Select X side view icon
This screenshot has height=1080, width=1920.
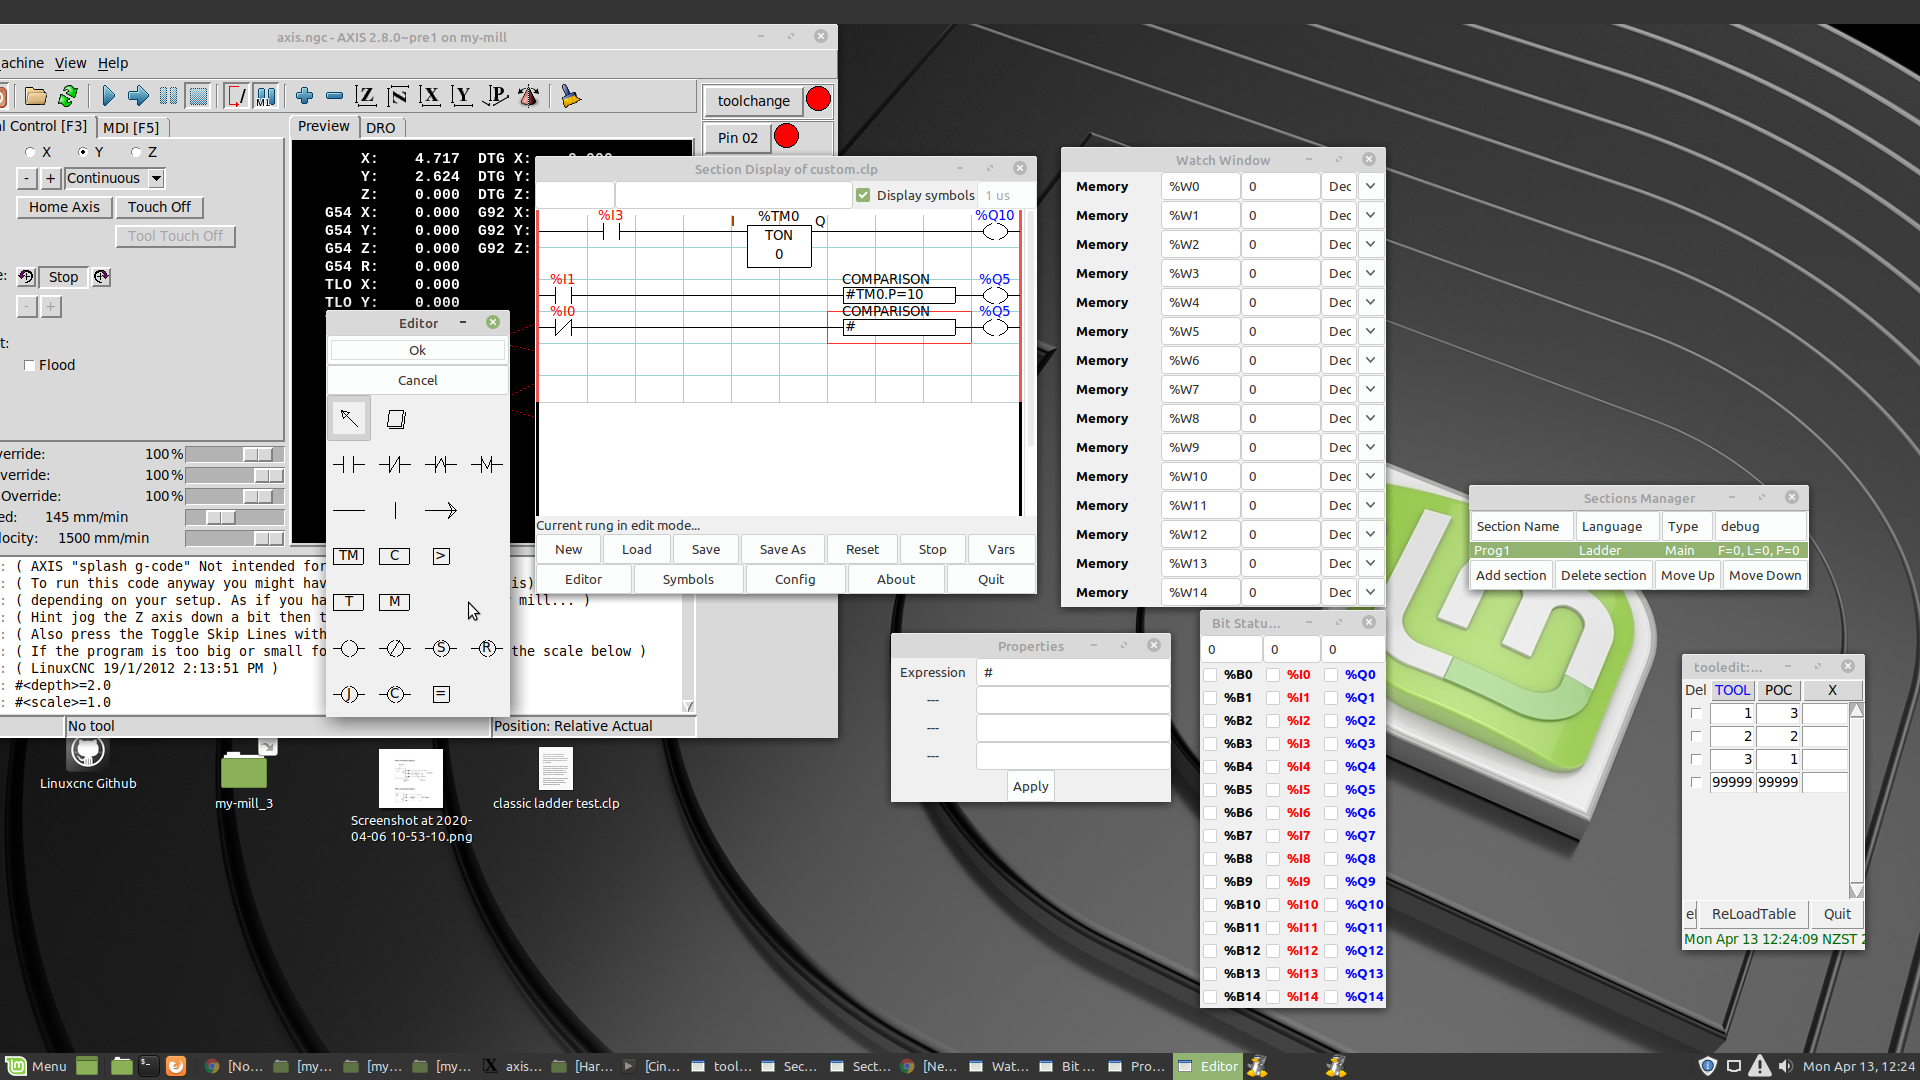430,96
